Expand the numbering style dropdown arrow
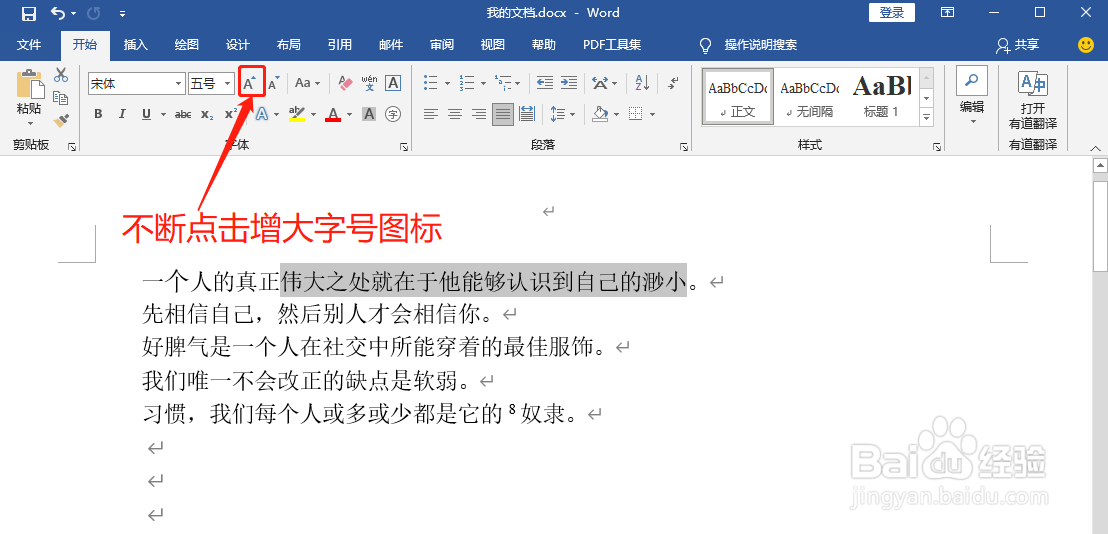This screenshot has width=1108, height=534. coord(483,83)
